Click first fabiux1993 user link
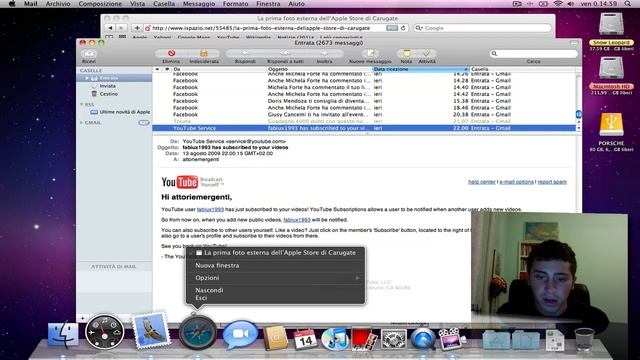This screenshot has height=360, width=640. tap(210, 209)
